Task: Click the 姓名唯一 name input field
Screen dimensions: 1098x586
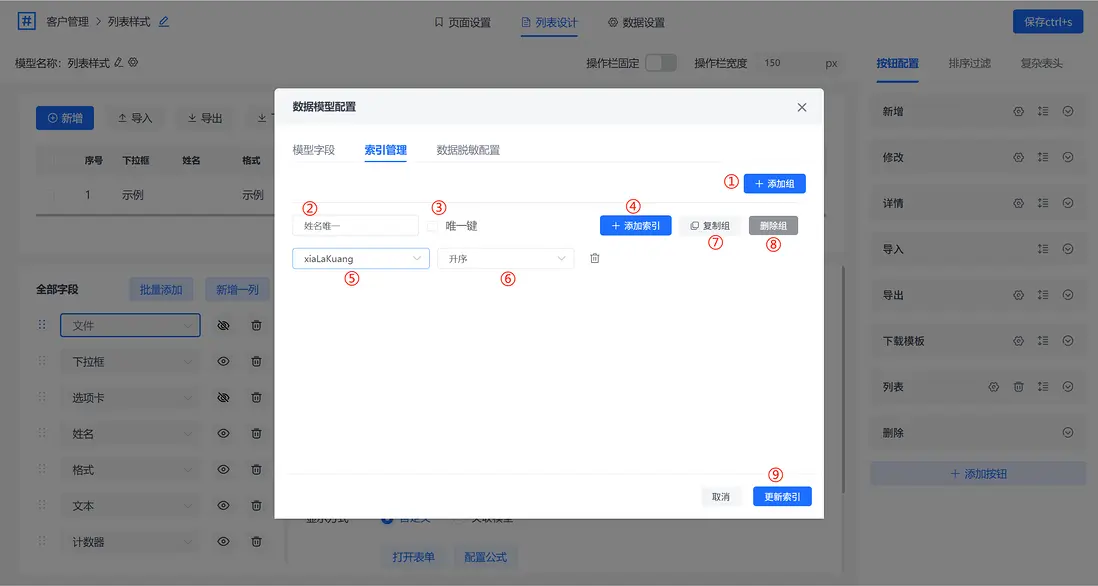Action: tap(355, 226)
